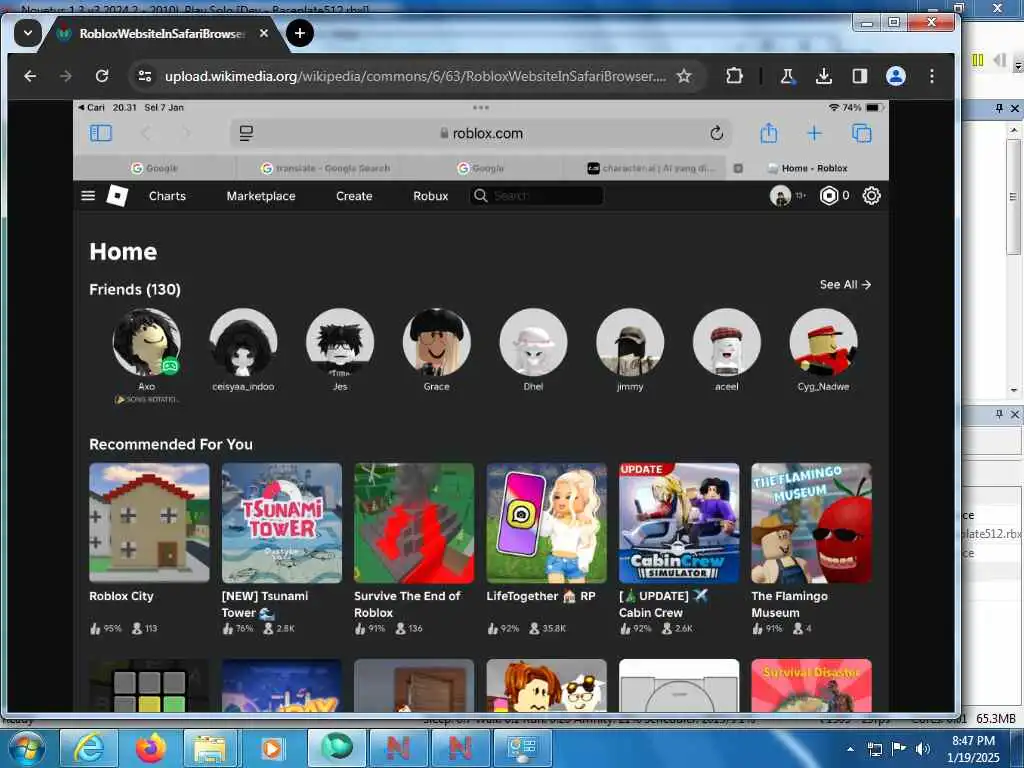Open friend Grace's avatar

point(436,342)
